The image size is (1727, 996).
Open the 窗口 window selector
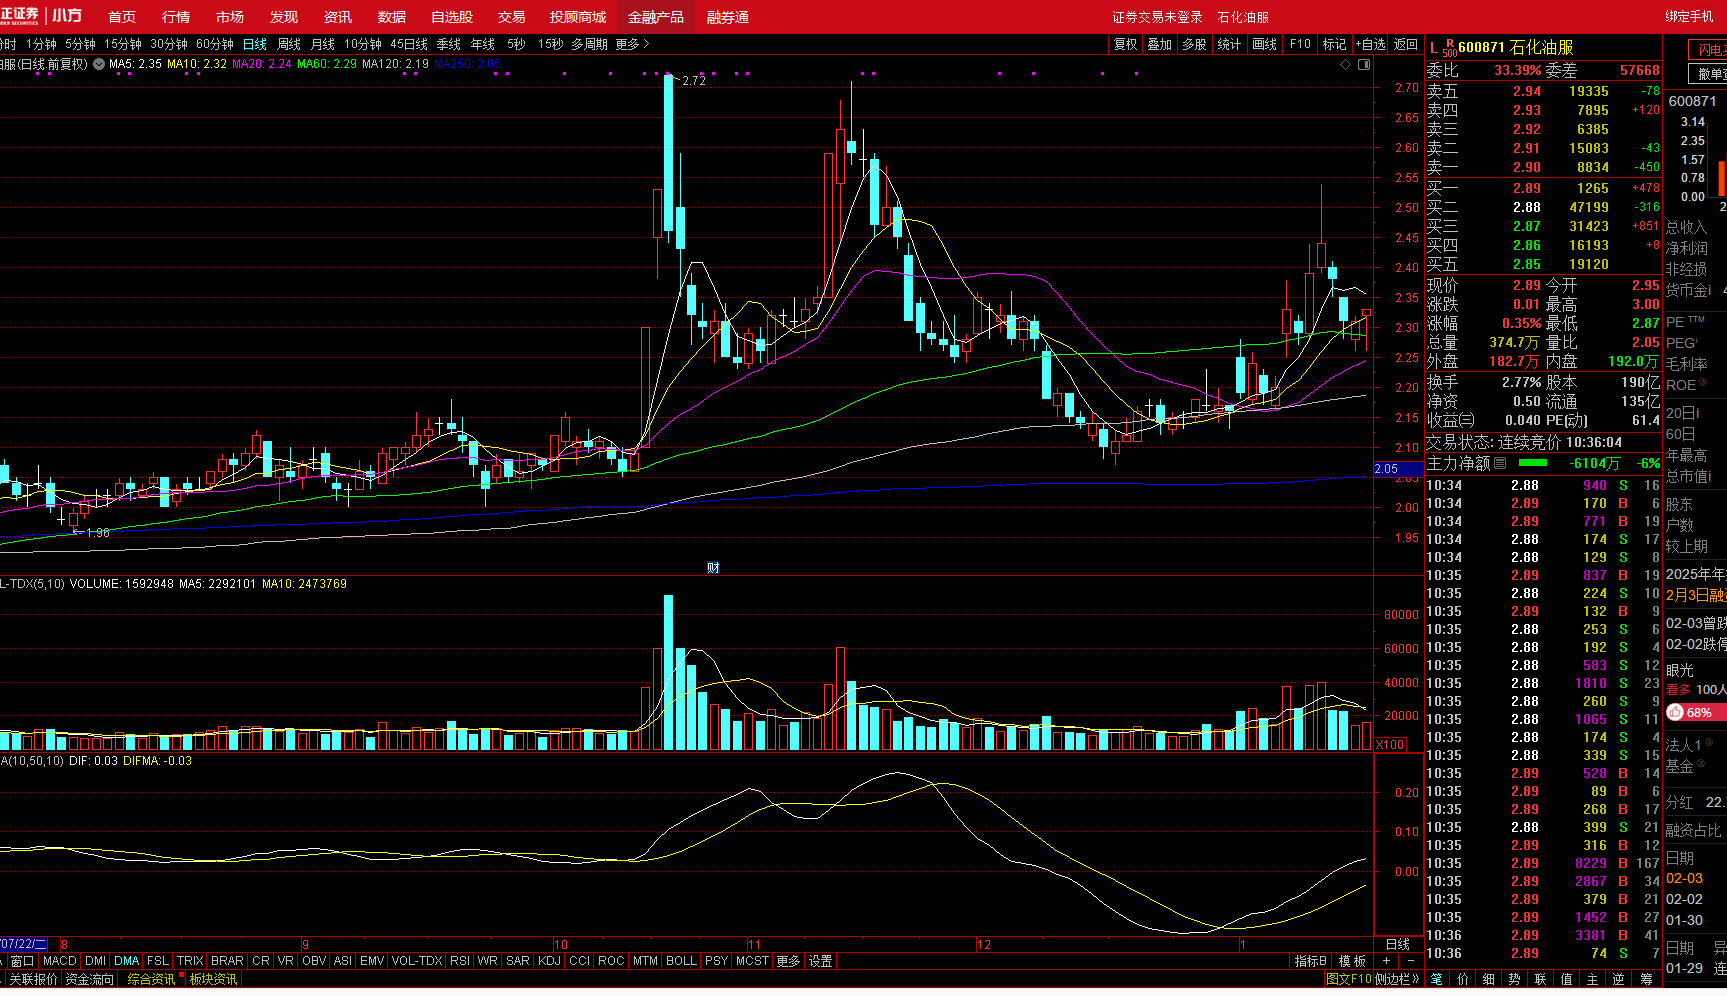(22, 961)
